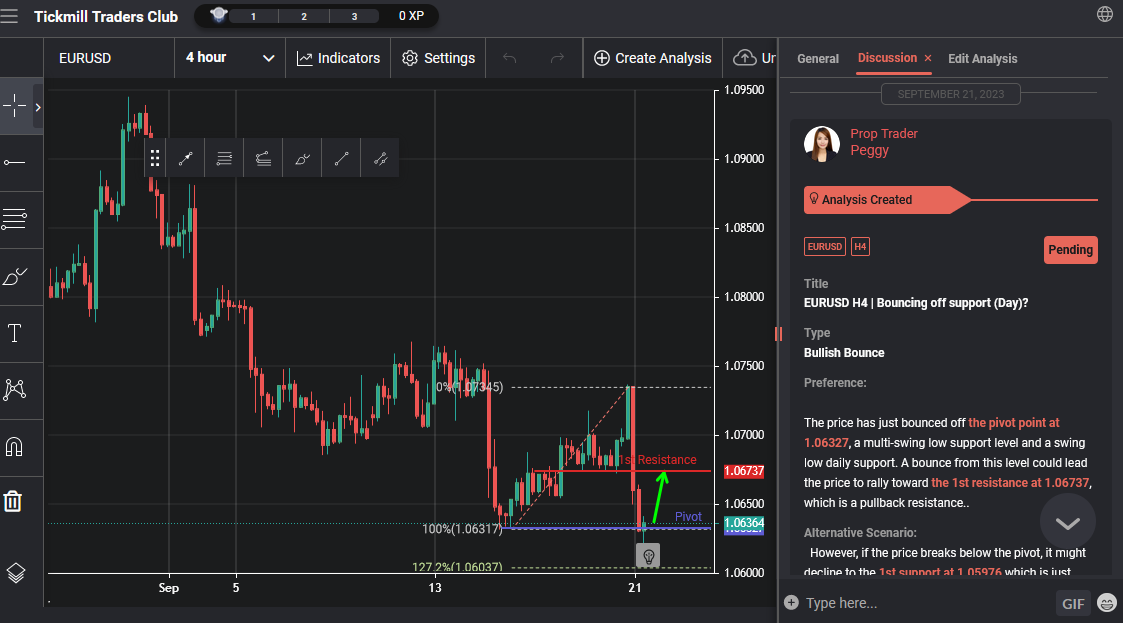Viewport: 1123px width, 623px height.
Task: Select the Text annotation tool
Action: pyautogui.click(x=14, y=333)
